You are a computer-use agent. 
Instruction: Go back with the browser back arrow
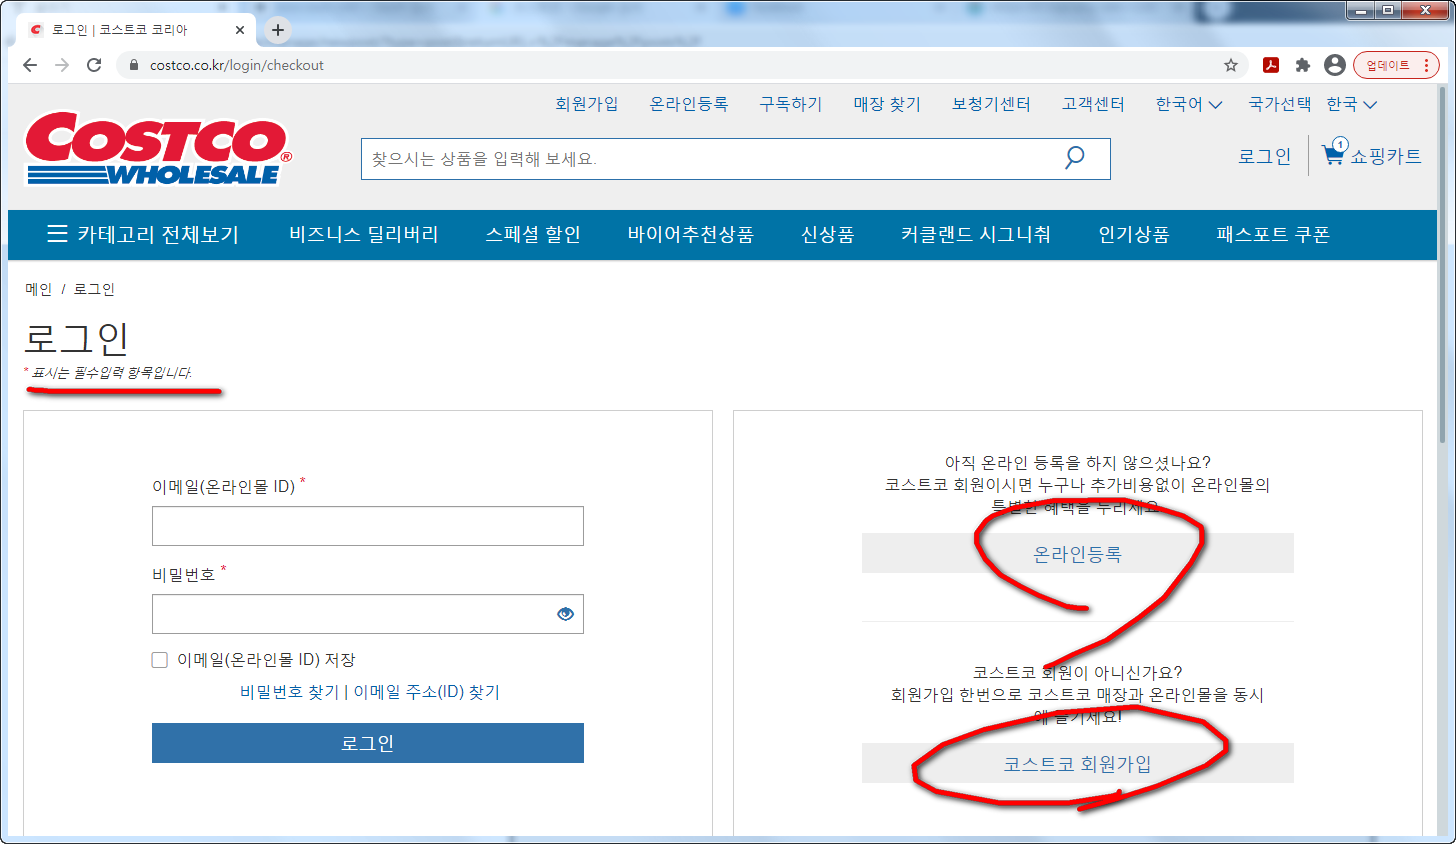pos(30,65)
